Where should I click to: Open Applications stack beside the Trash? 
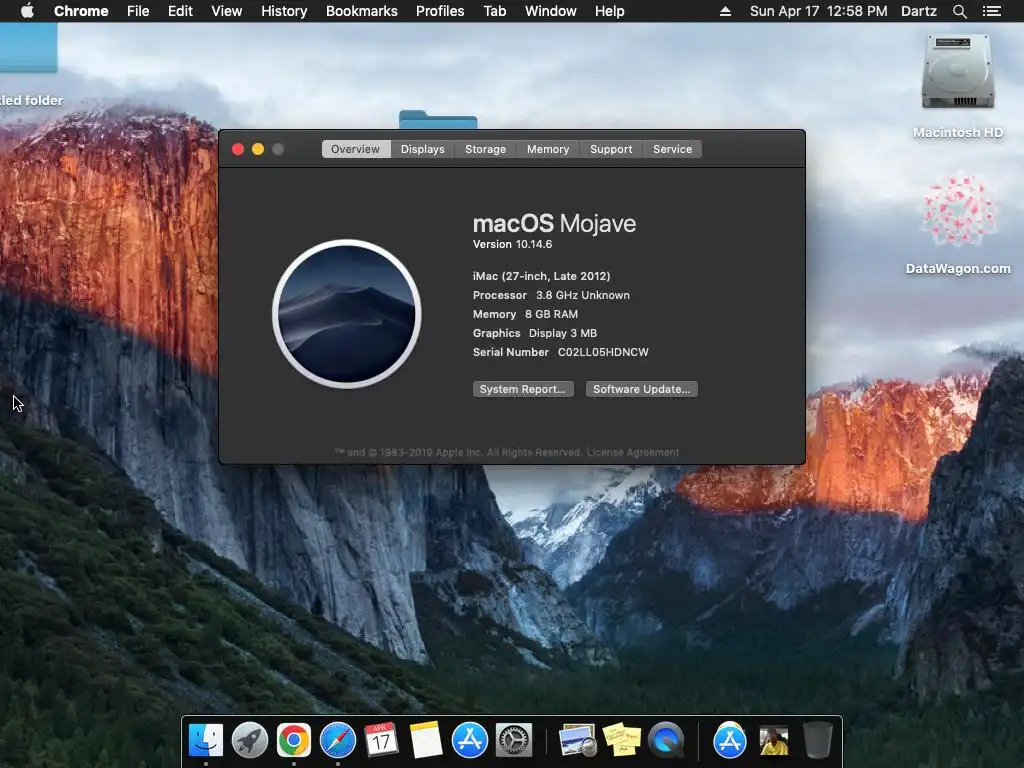tap(729, 741)
